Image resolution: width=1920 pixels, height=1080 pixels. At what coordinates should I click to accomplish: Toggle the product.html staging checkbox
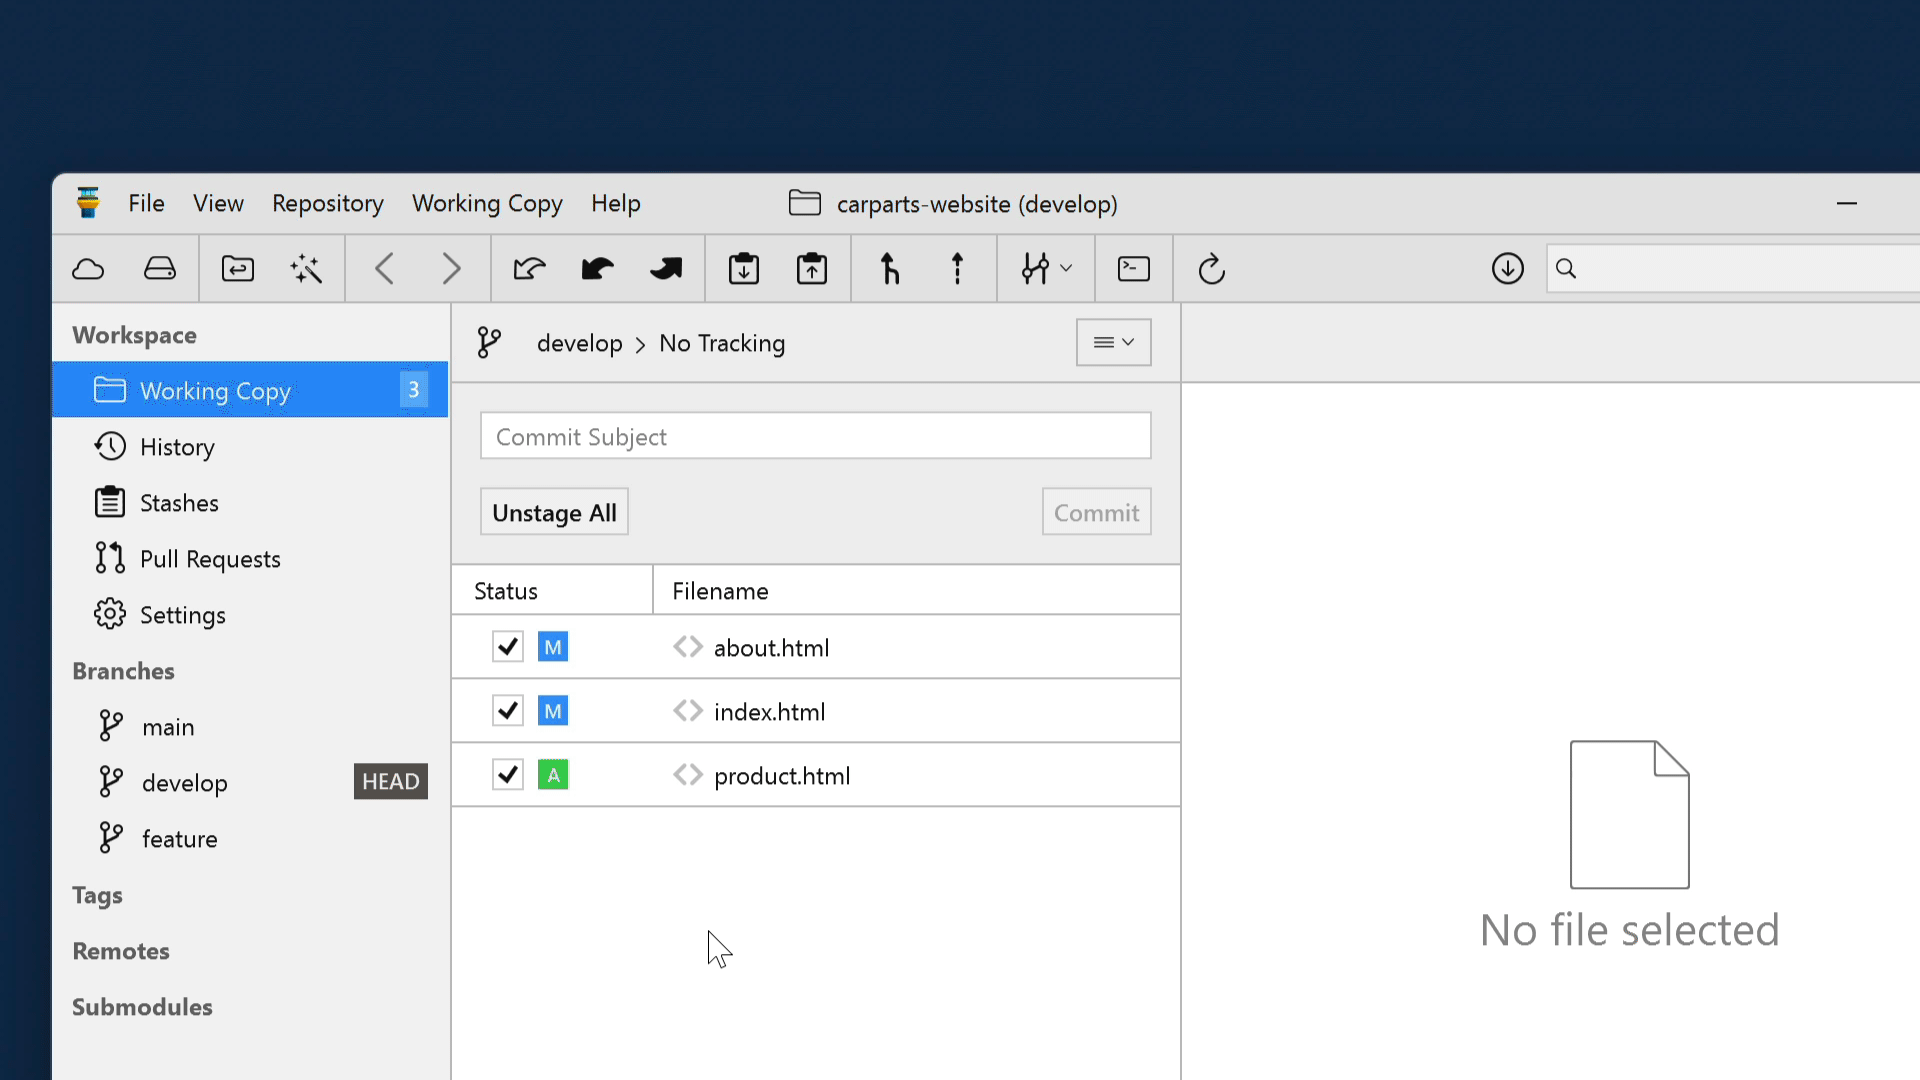(508, 775)
